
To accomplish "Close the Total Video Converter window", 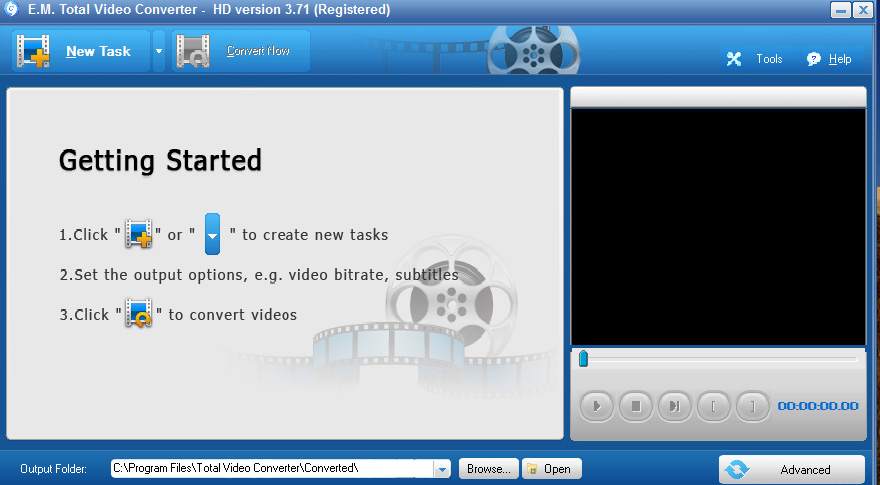I will [x=862, y=10].
